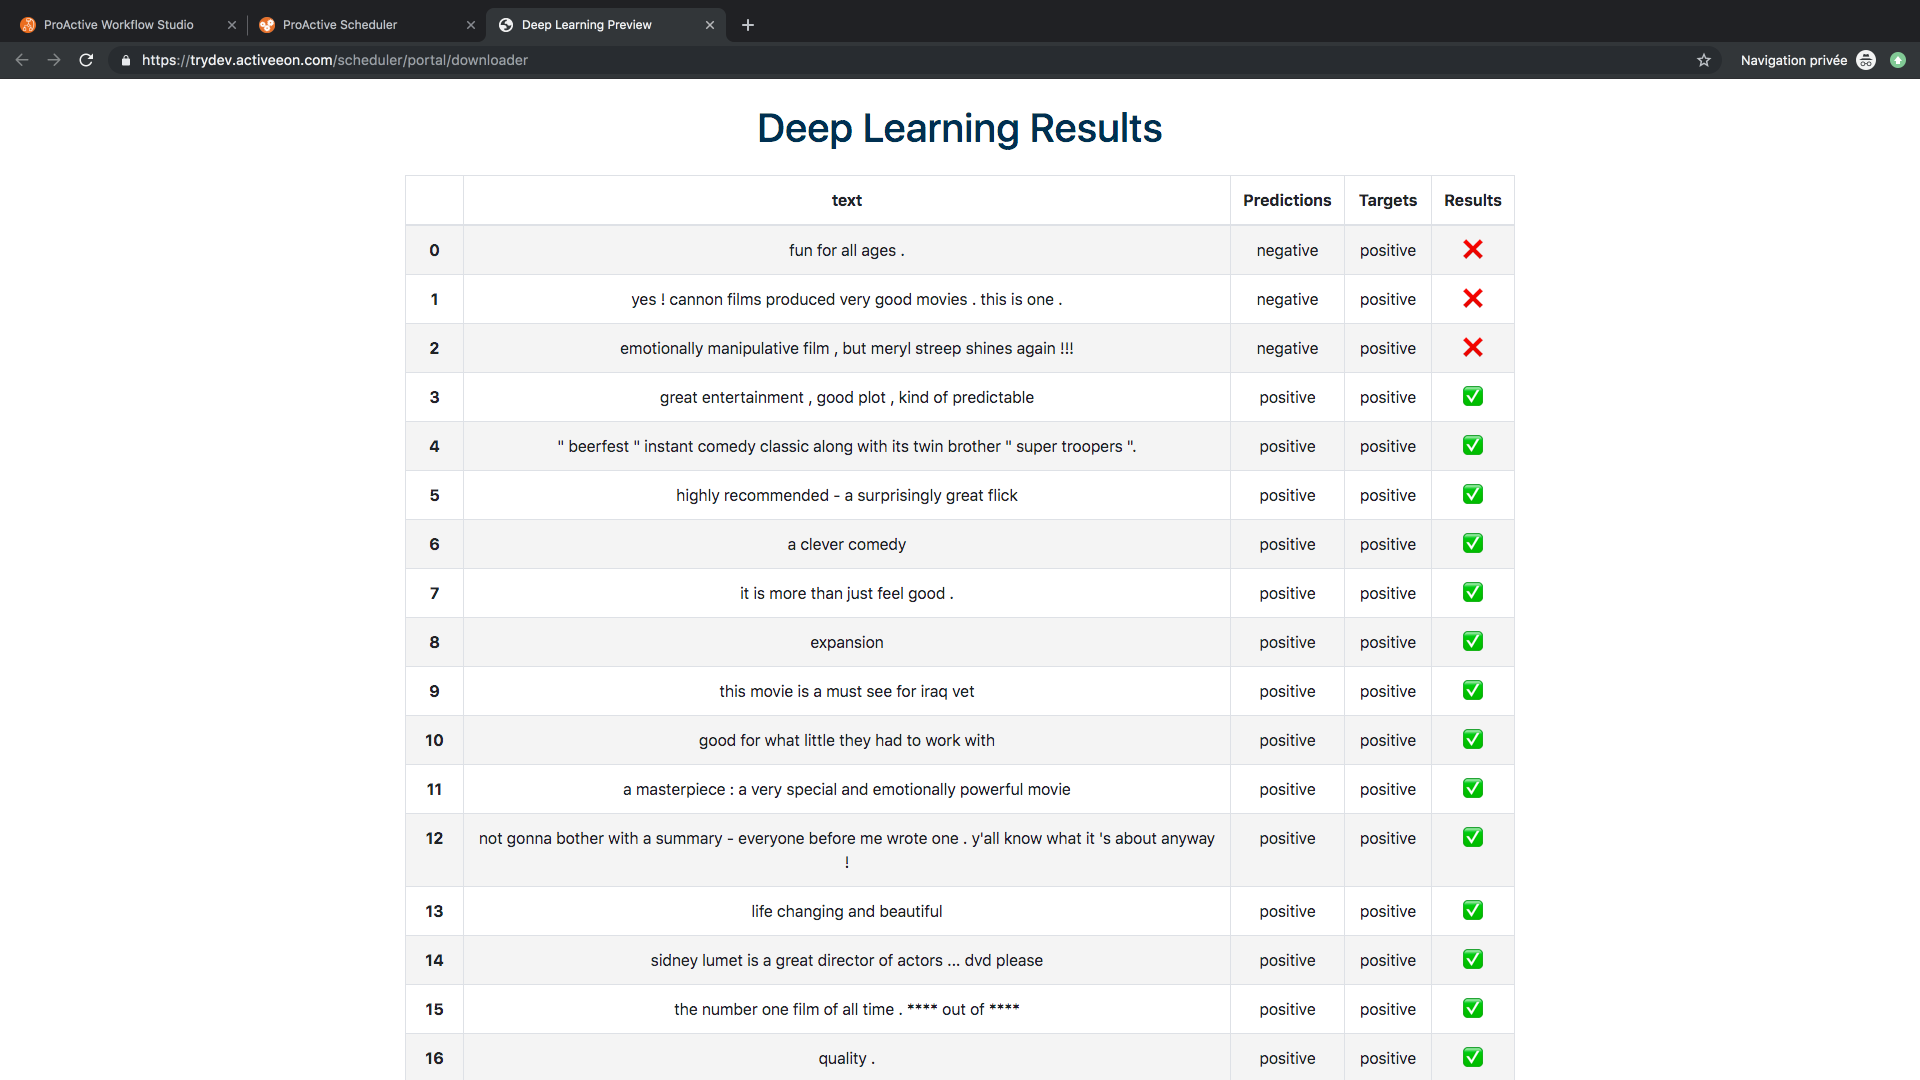Select 'highly recommended - a surprisingly great flick'

pos(847,495)
